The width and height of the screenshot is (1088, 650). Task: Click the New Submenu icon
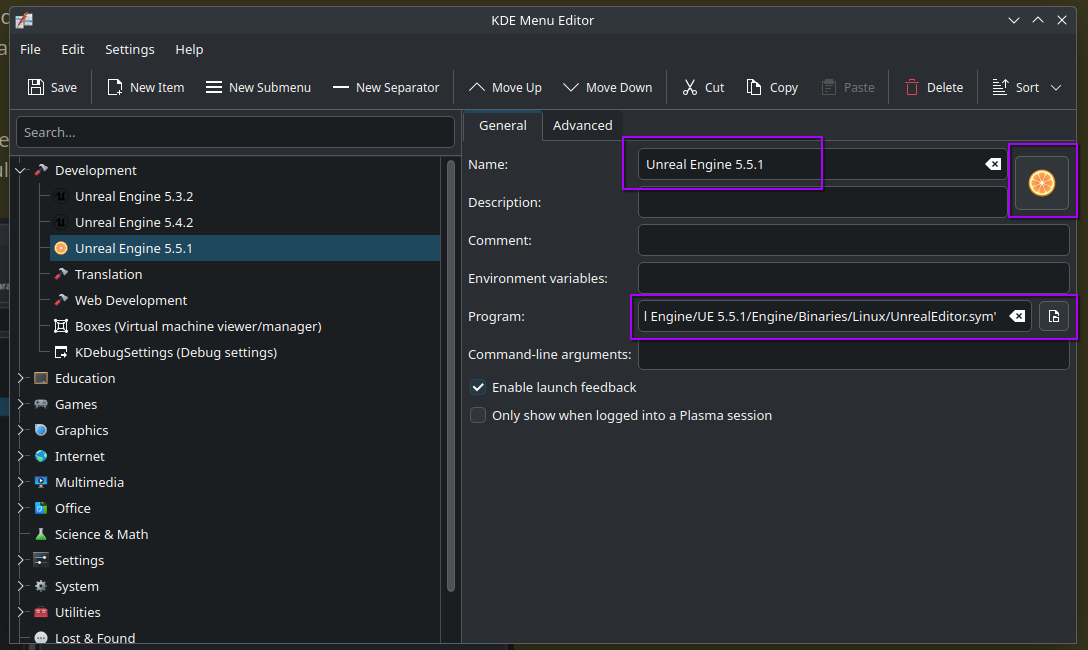pos(212,87)
